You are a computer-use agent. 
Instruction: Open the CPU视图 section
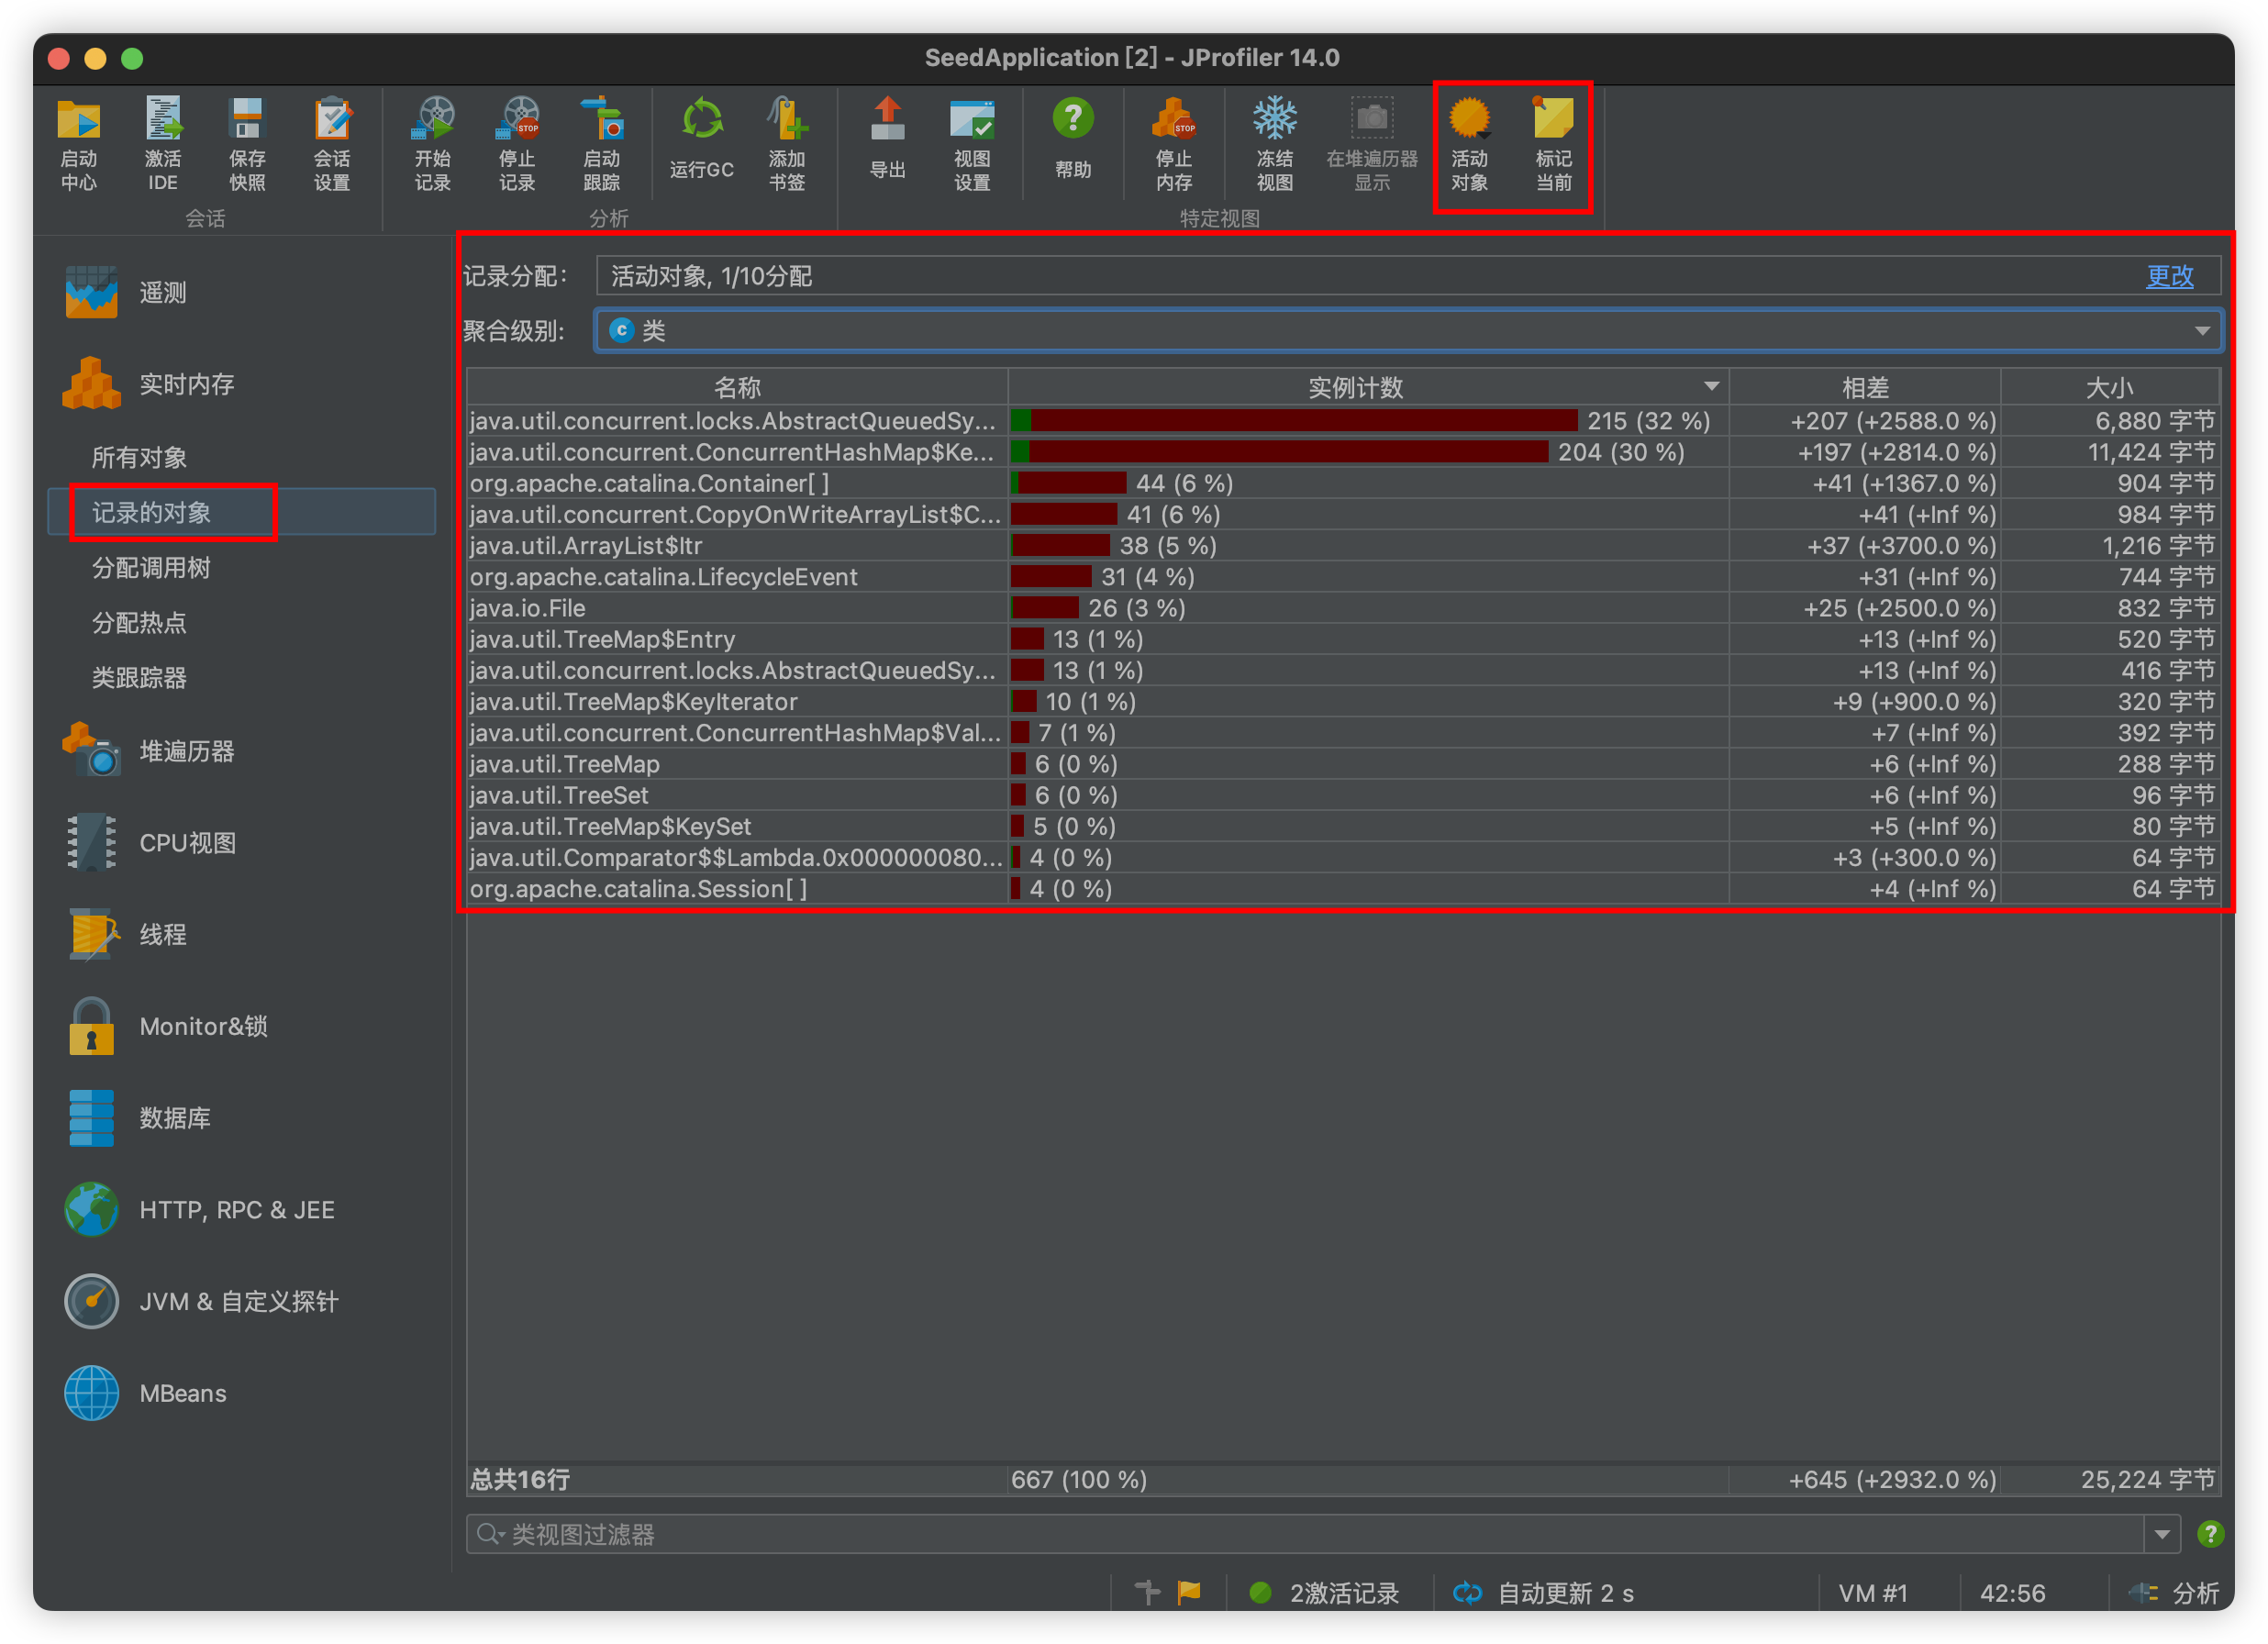pos(150,843)
